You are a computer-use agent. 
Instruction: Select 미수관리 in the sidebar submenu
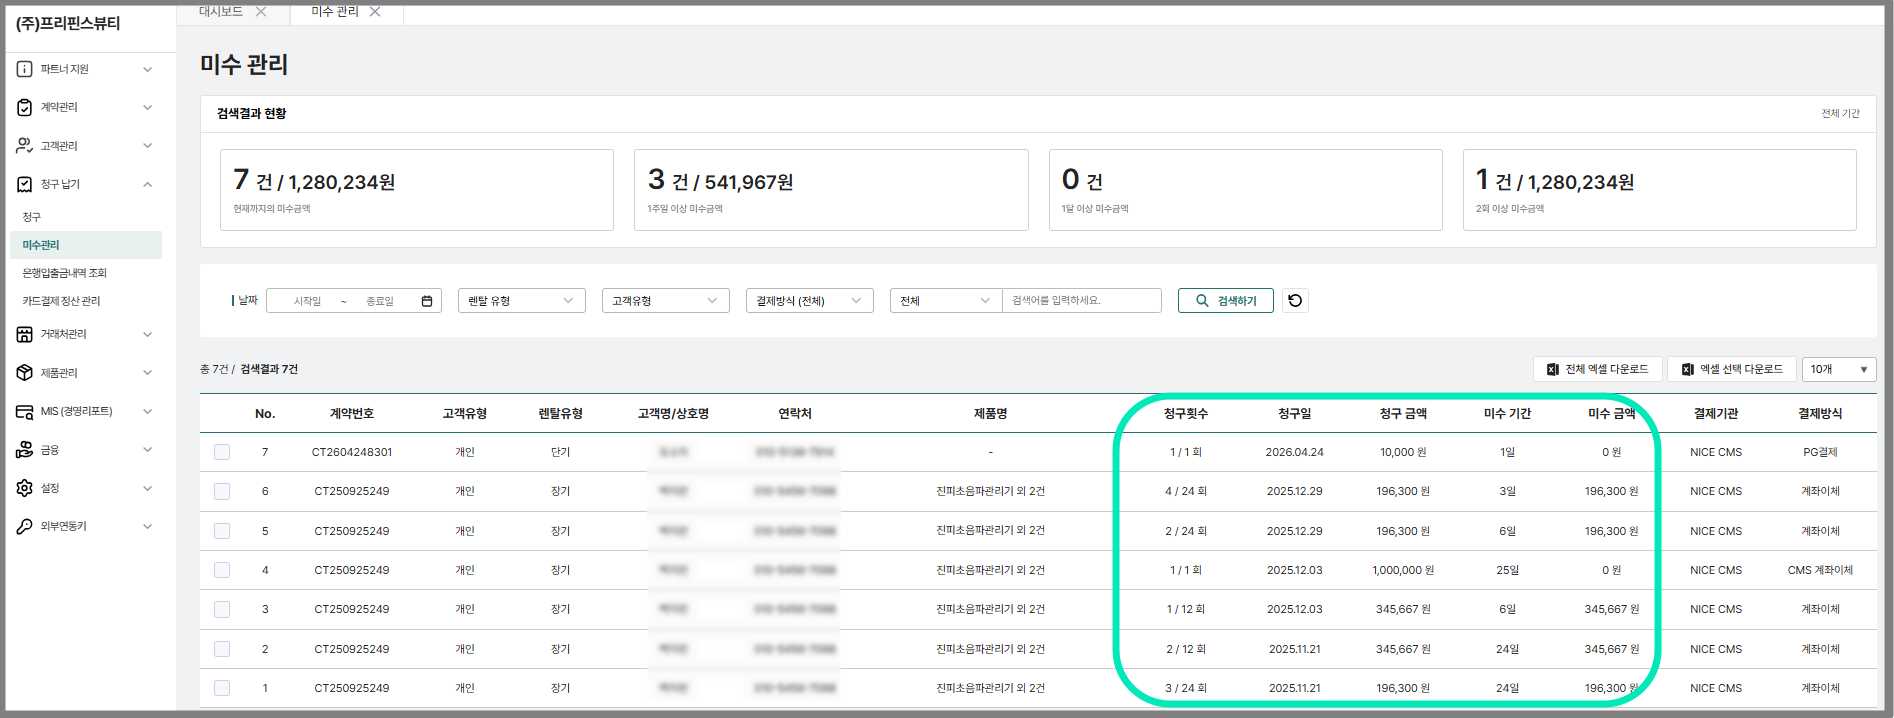point(85,245)
